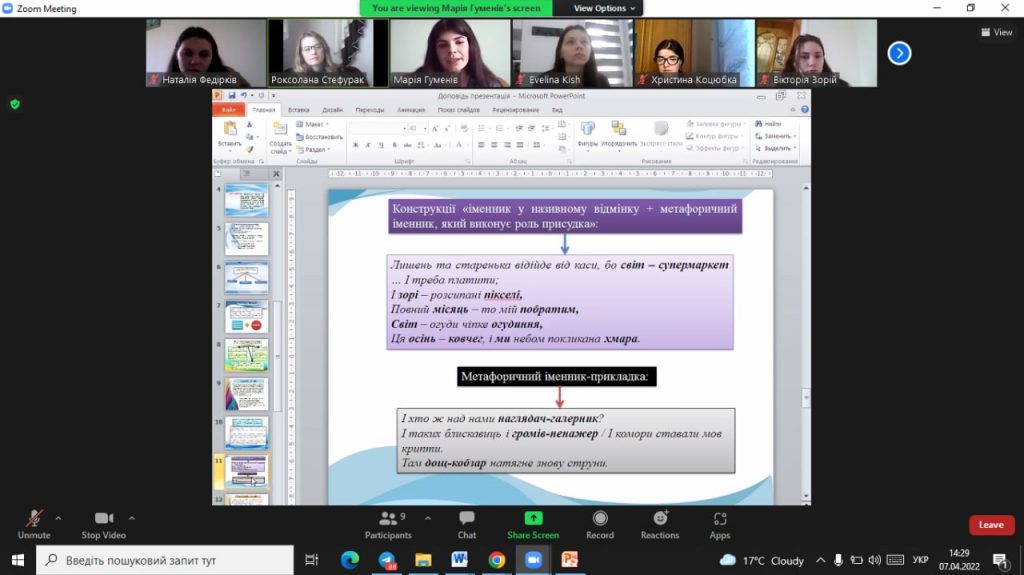Switch layout using the View button
The width and height of the screenshot is (1024, 575).
pos(997,32)
